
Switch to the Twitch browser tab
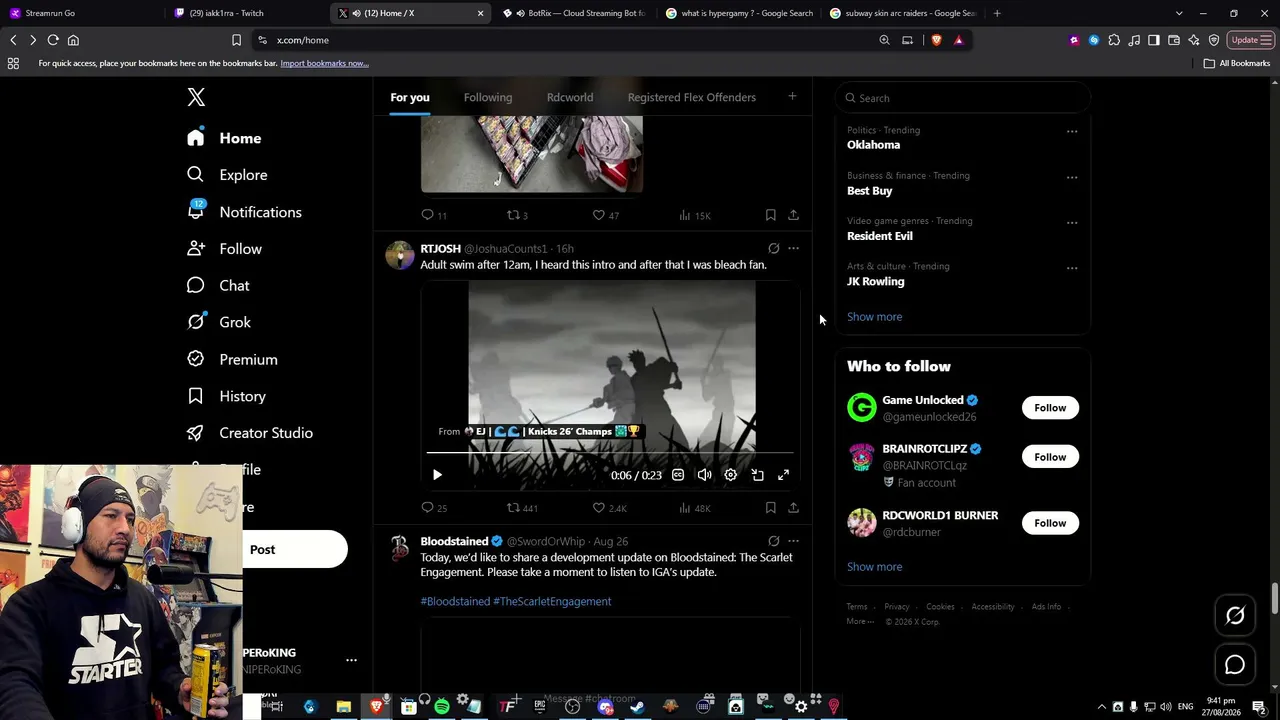tap(245, 13)
